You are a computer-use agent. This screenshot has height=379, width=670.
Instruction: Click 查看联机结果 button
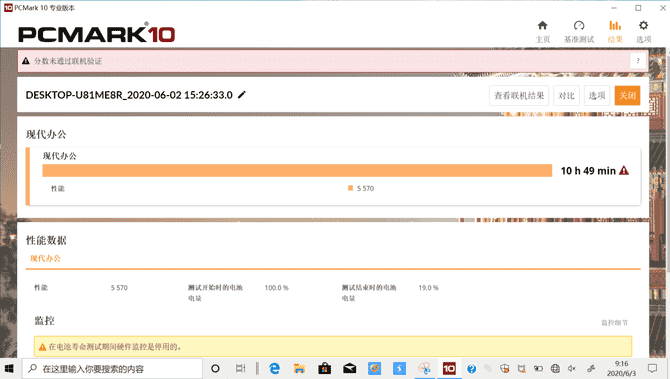coord(519,95)
